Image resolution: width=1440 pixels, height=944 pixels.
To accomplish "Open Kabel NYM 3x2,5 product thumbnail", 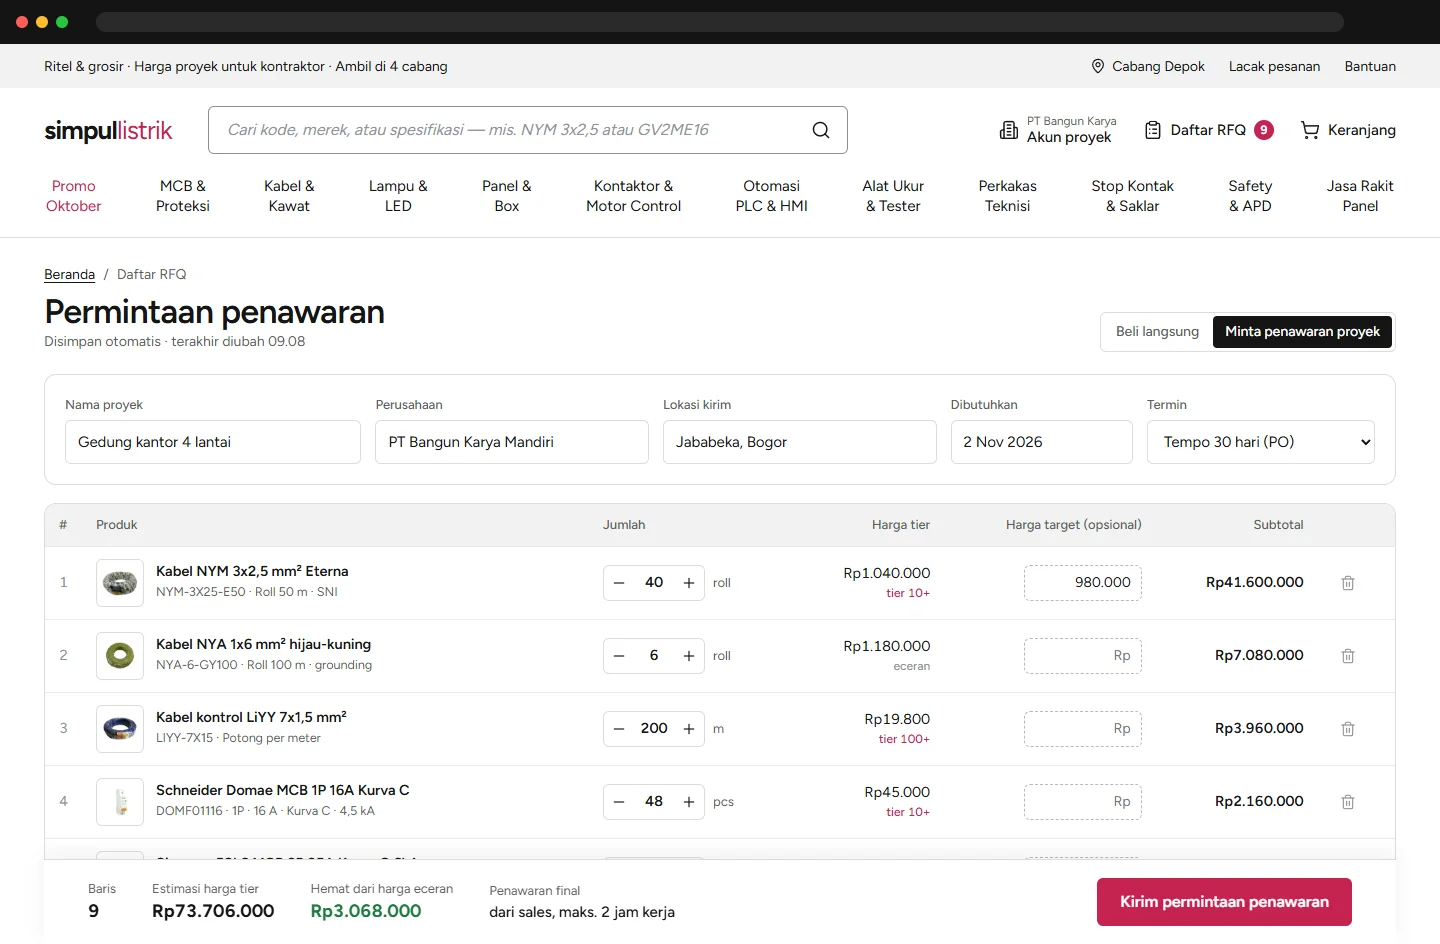I will pos(120,583).
